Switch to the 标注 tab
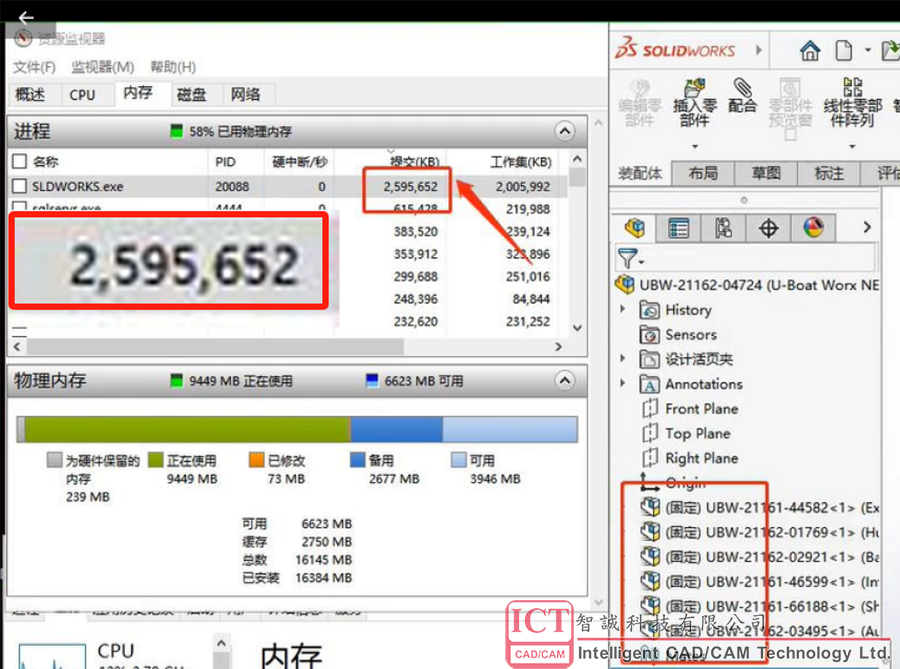Screen dimensions: 900x669 829,173
